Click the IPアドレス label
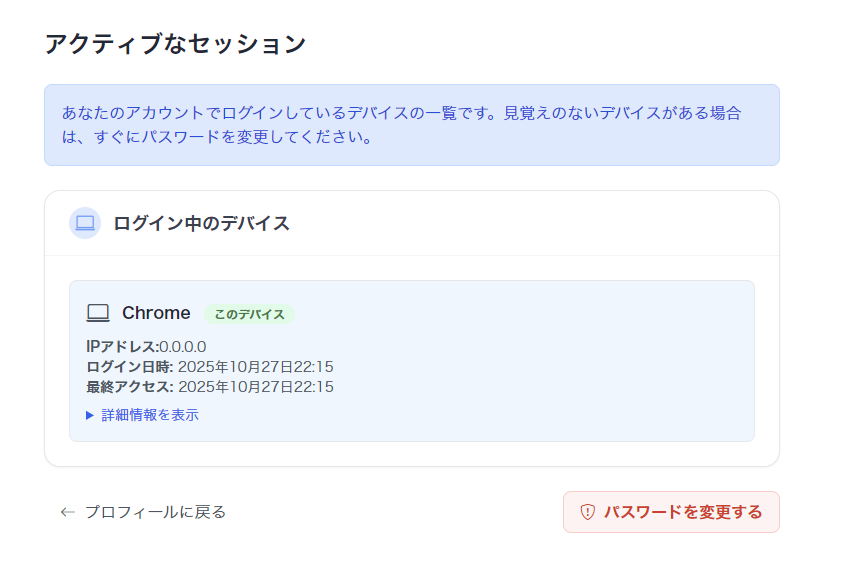 122,347
